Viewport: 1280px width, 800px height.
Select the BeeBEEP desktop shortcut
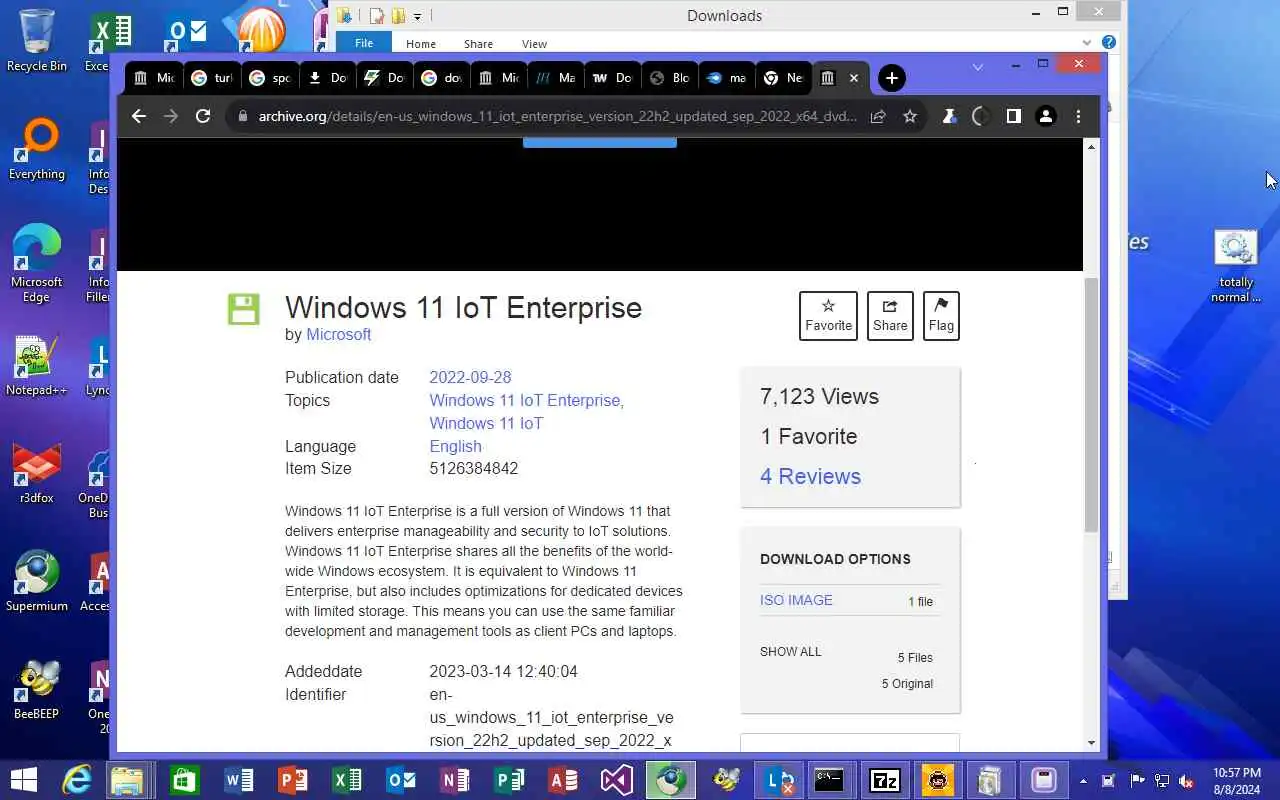[x=37, y=689]
